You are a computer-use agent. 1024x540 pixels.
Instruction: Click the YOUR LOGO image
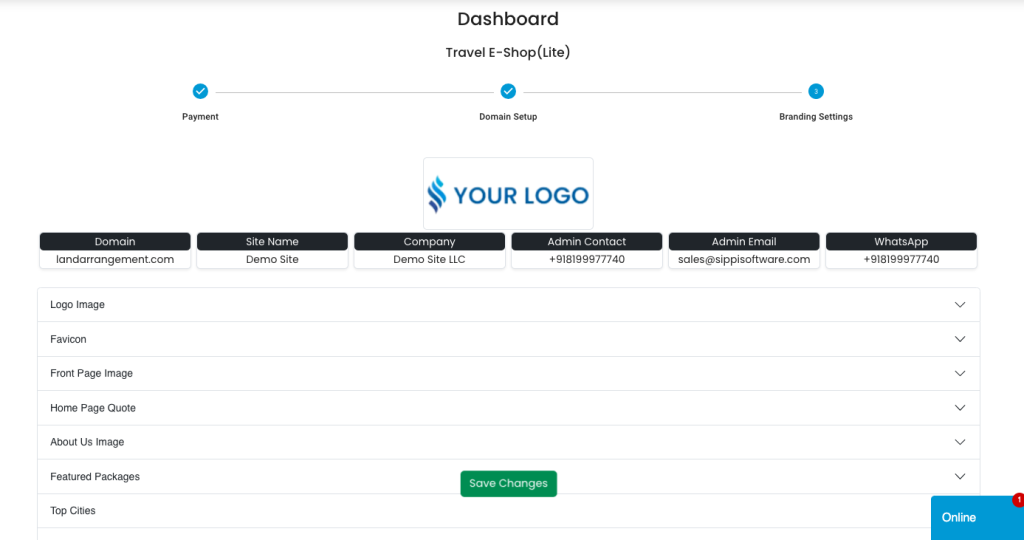[508, 194]
